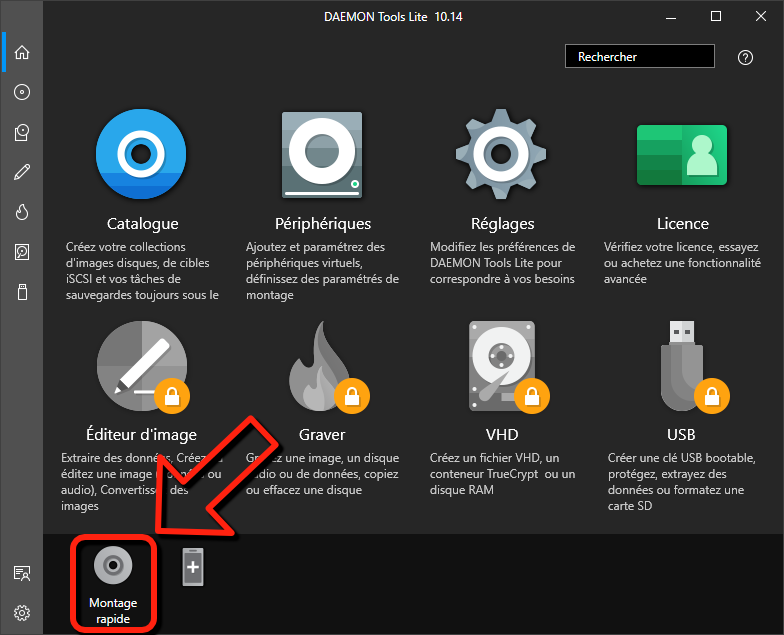Open the Catalogue tile icon
Image resolution: width=784 pixels, height=635 pixels.
(141, 155)
